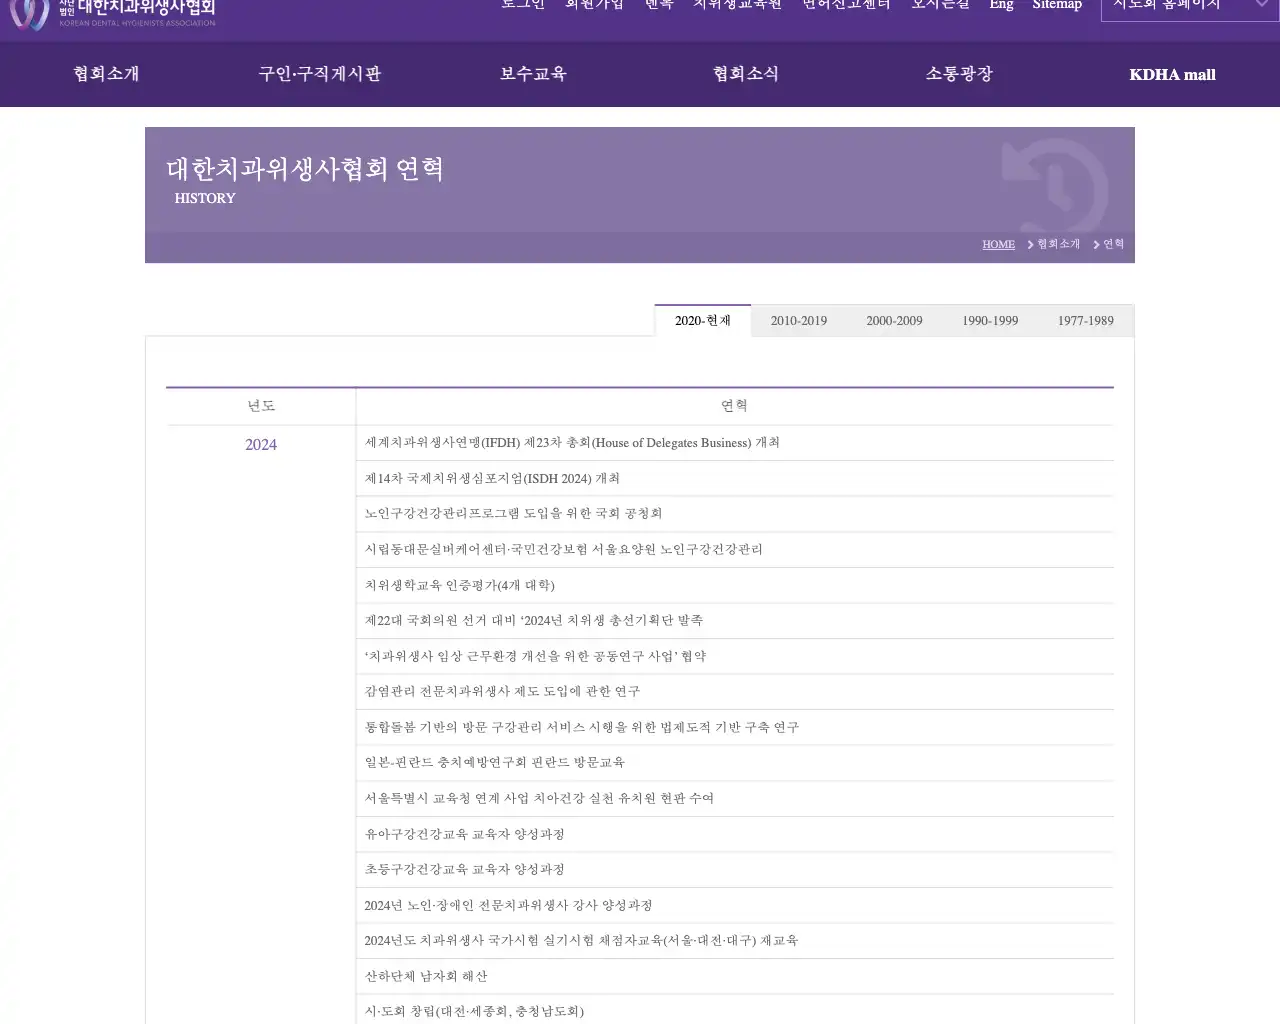Go to HOME via breadcrumb
This screenshot has height=1024, width=1280.
[997, 244]
